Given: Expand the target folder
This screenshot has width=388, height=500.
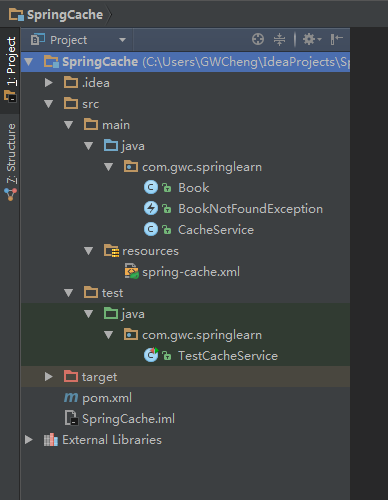Looking at the screenshot, I should [x=49, y=376].
